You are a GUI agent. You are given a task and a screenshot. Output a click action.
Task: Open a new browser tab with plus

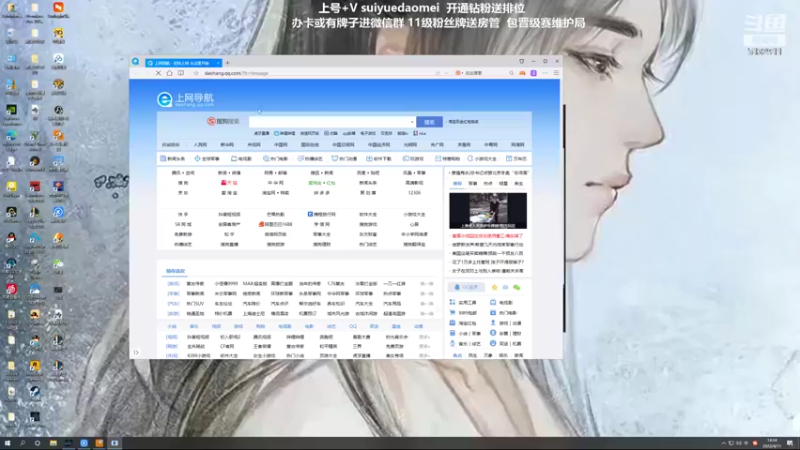tap(228, 63)
